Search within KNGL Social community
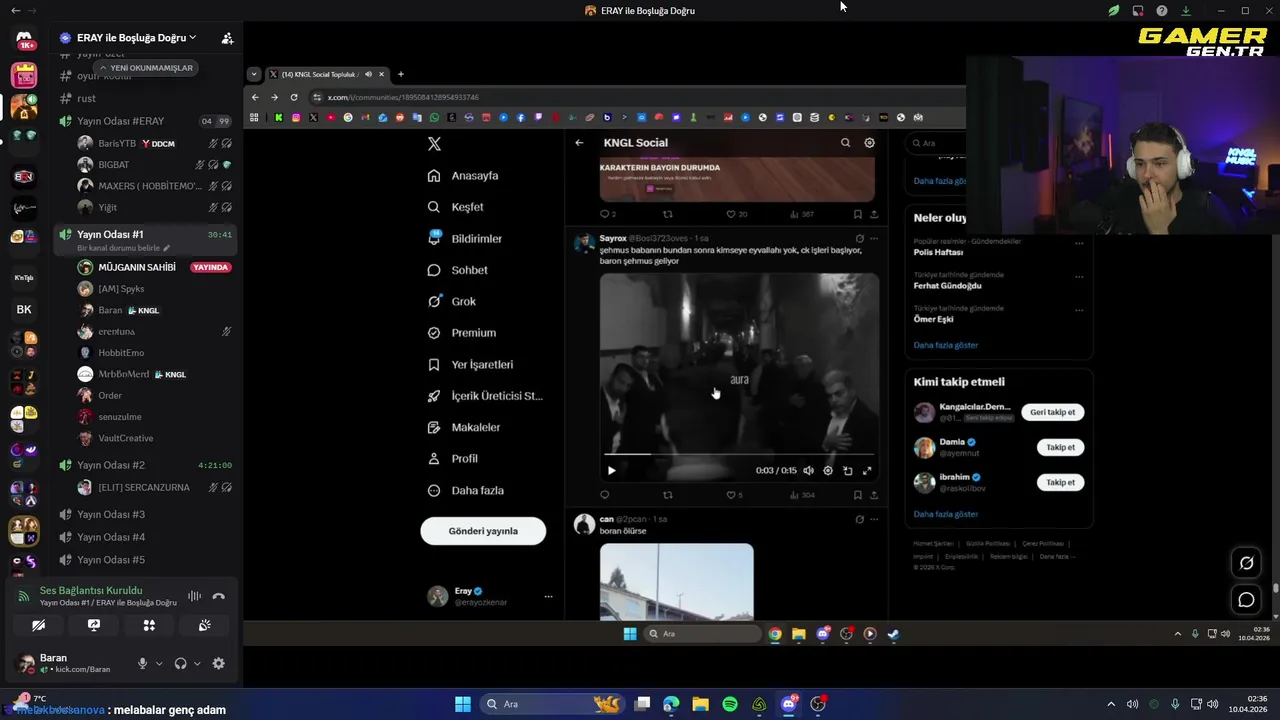Viewport: 1280px width, 720px height. (x=845, y=143)
